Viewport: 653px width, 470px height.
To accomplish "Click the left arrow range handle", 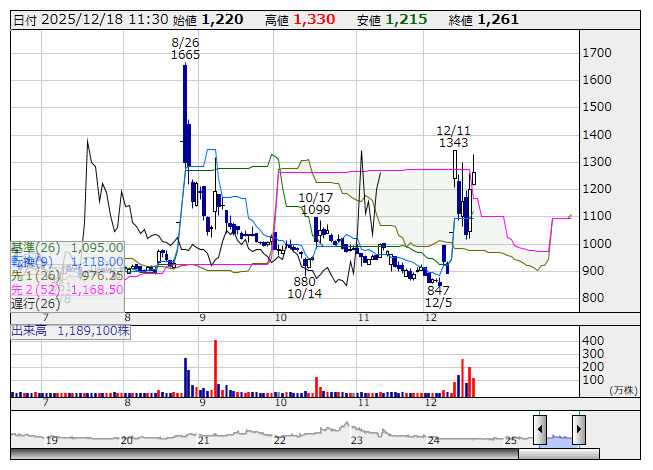I will [540, 429].
